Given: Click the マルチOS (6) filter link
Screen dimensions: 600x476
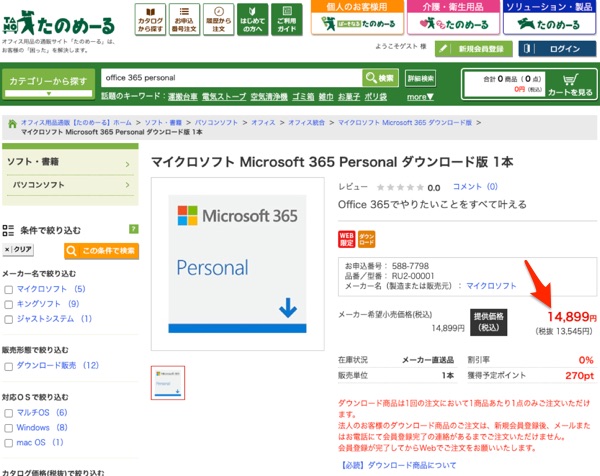Looking at the screenshot, I should coord(42,412).
